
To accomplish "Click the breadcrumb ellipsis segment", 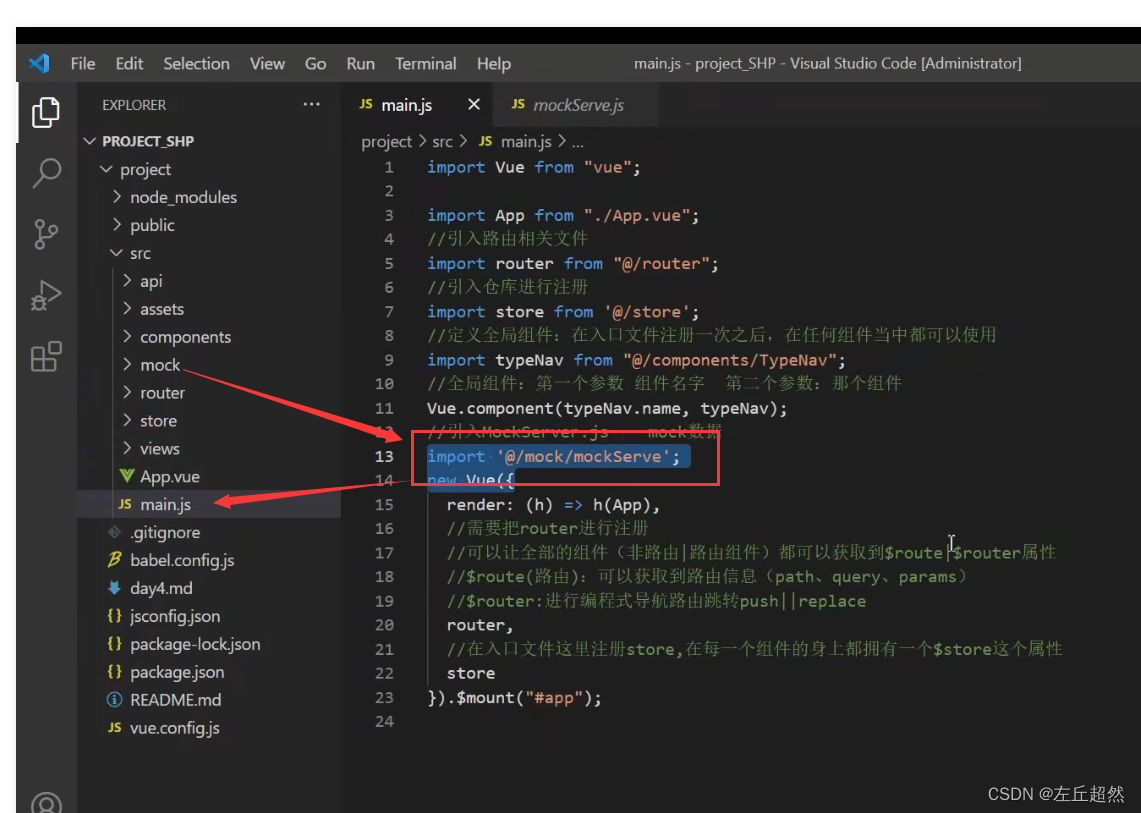I will tap(578, 143).
